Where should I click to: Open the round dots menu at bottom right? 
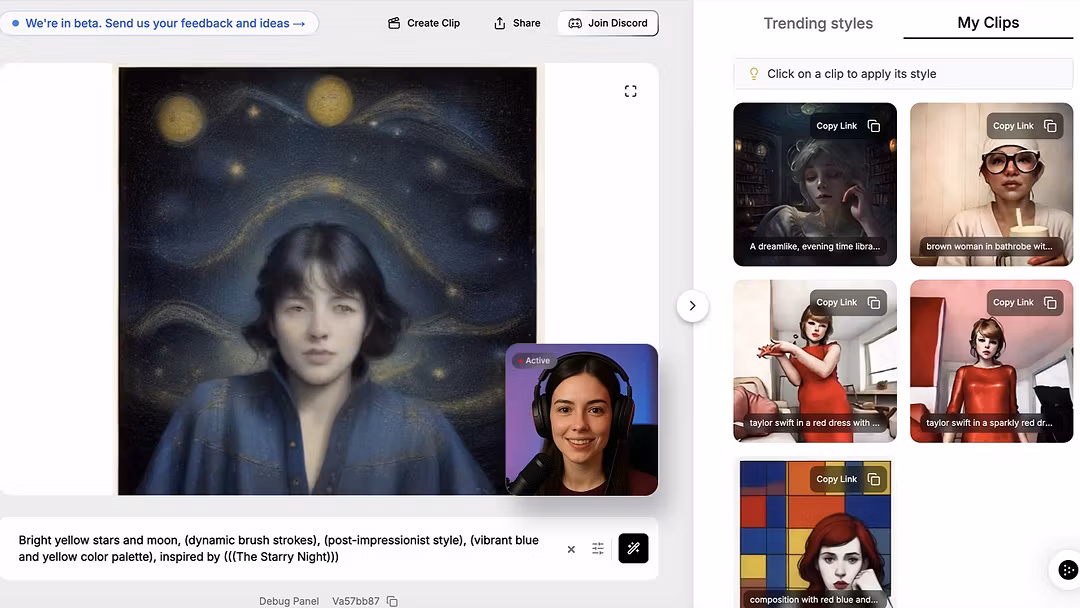pos(1067,569)
